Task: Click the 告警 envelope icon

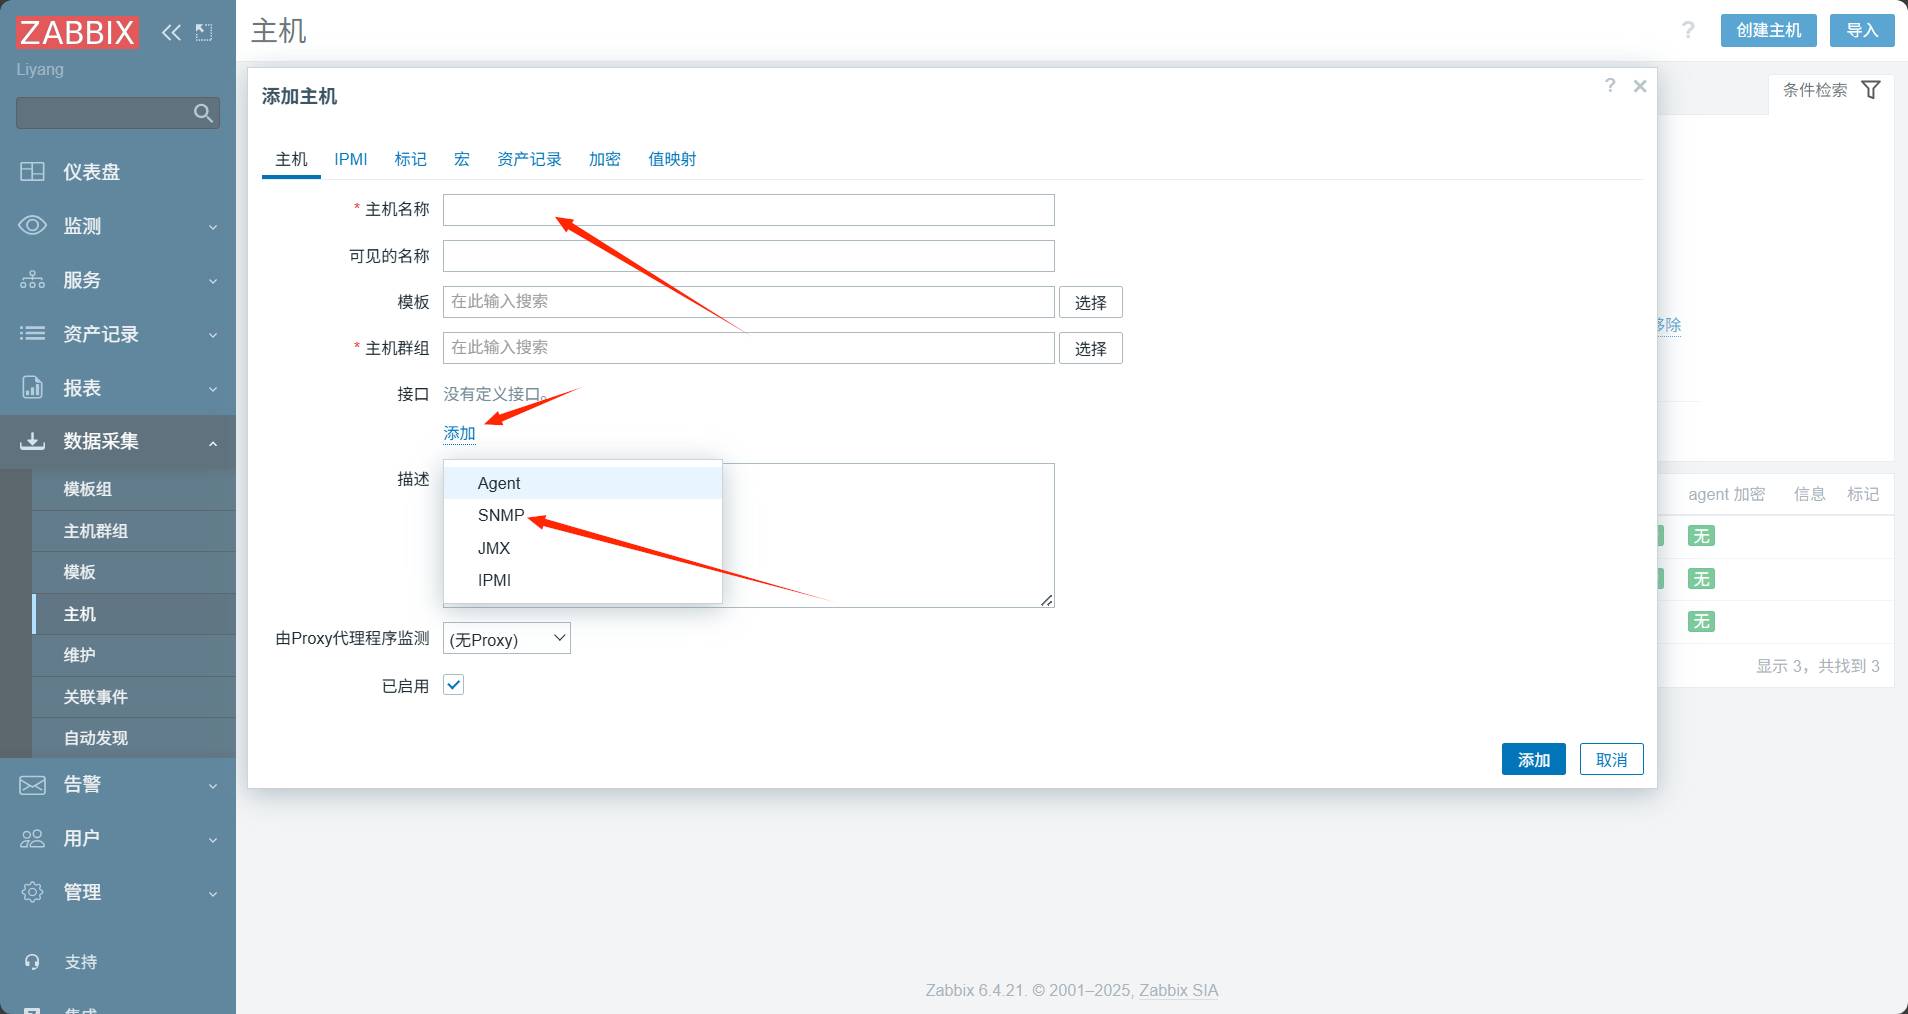Action: (32, 785)
